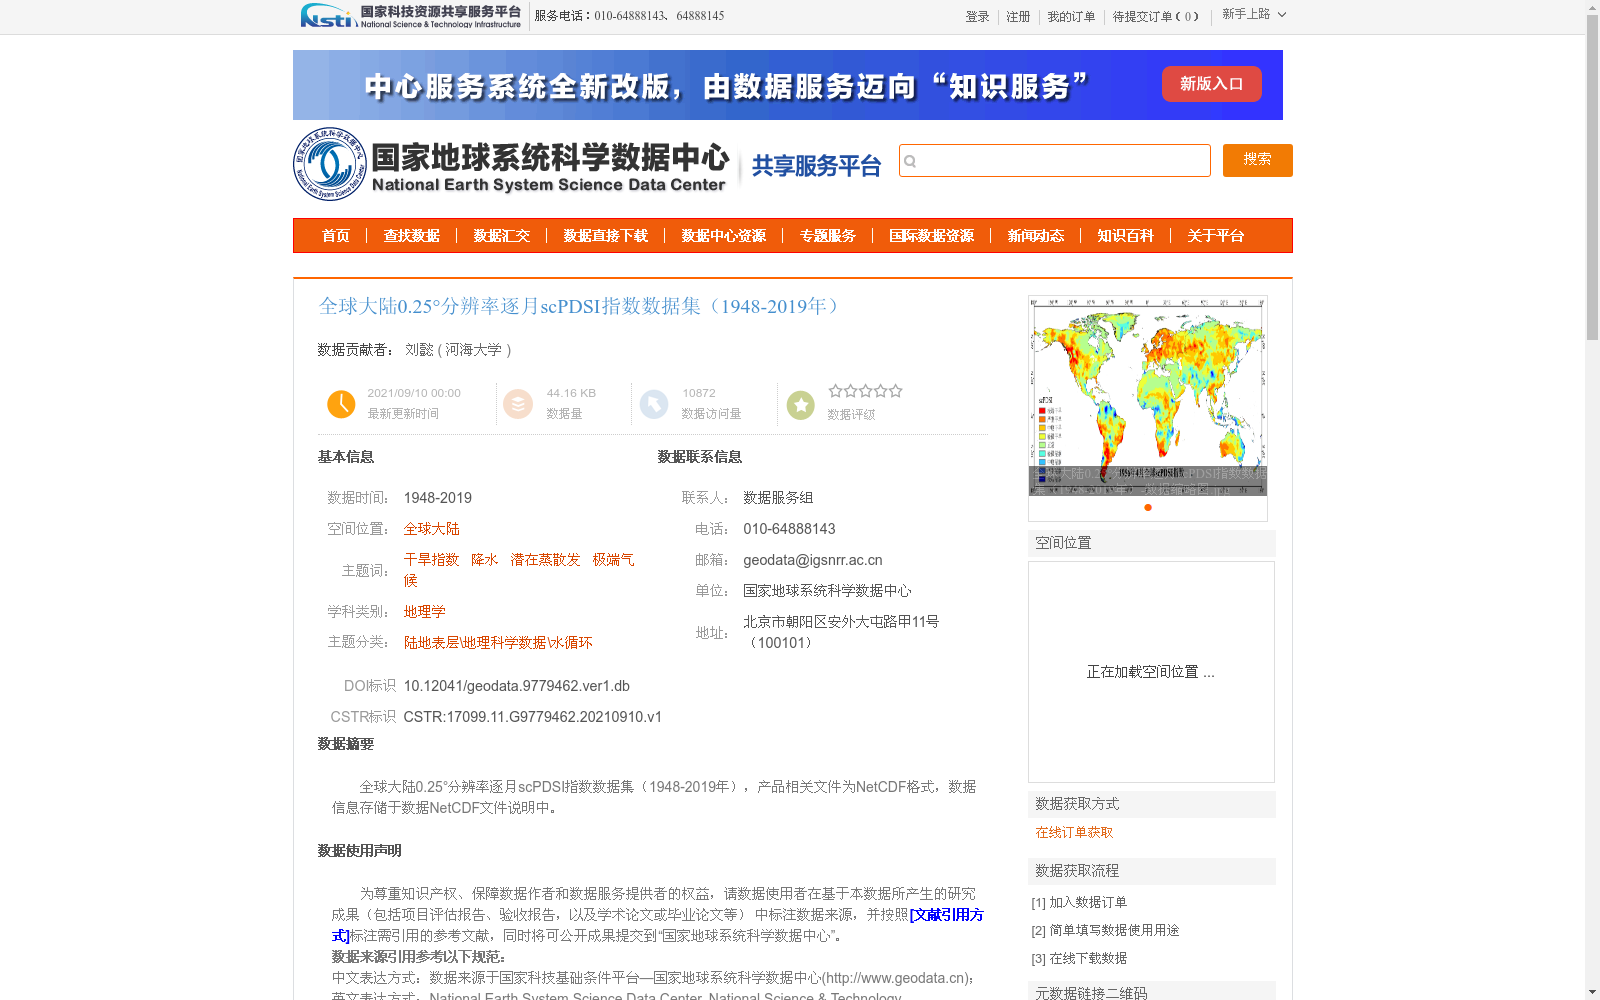The height and width of the screenshot is (1000, 1600).
Task: Open the 数据直接下载 menu item
Action: (x=606, y=236)
